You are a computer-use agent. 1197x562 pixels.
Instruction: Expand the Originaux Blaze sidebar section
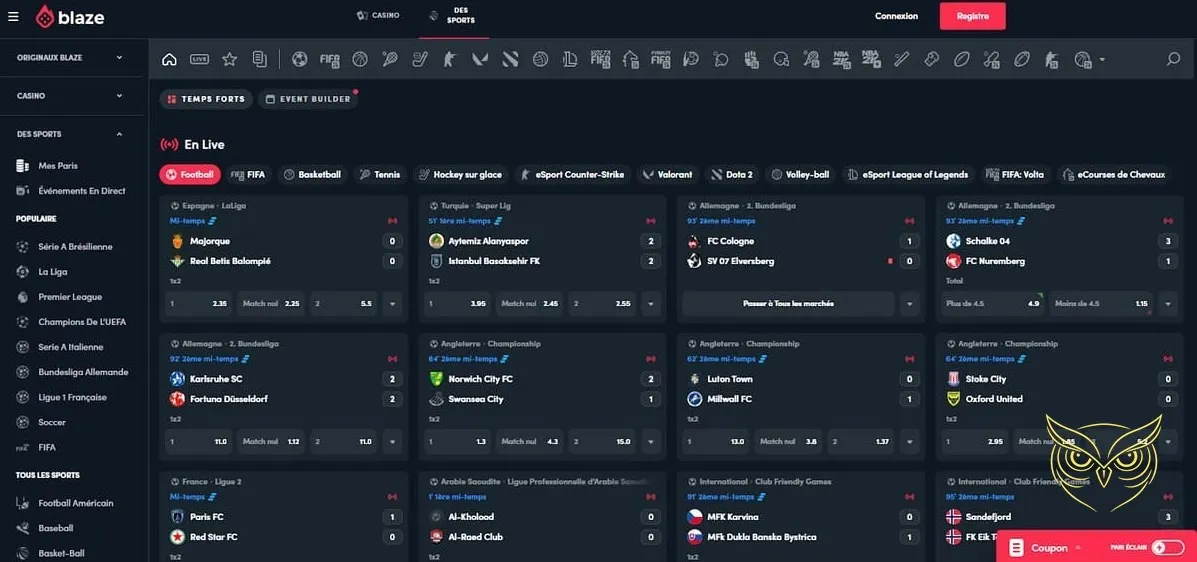pyautogui.click(x=119, y=57)
